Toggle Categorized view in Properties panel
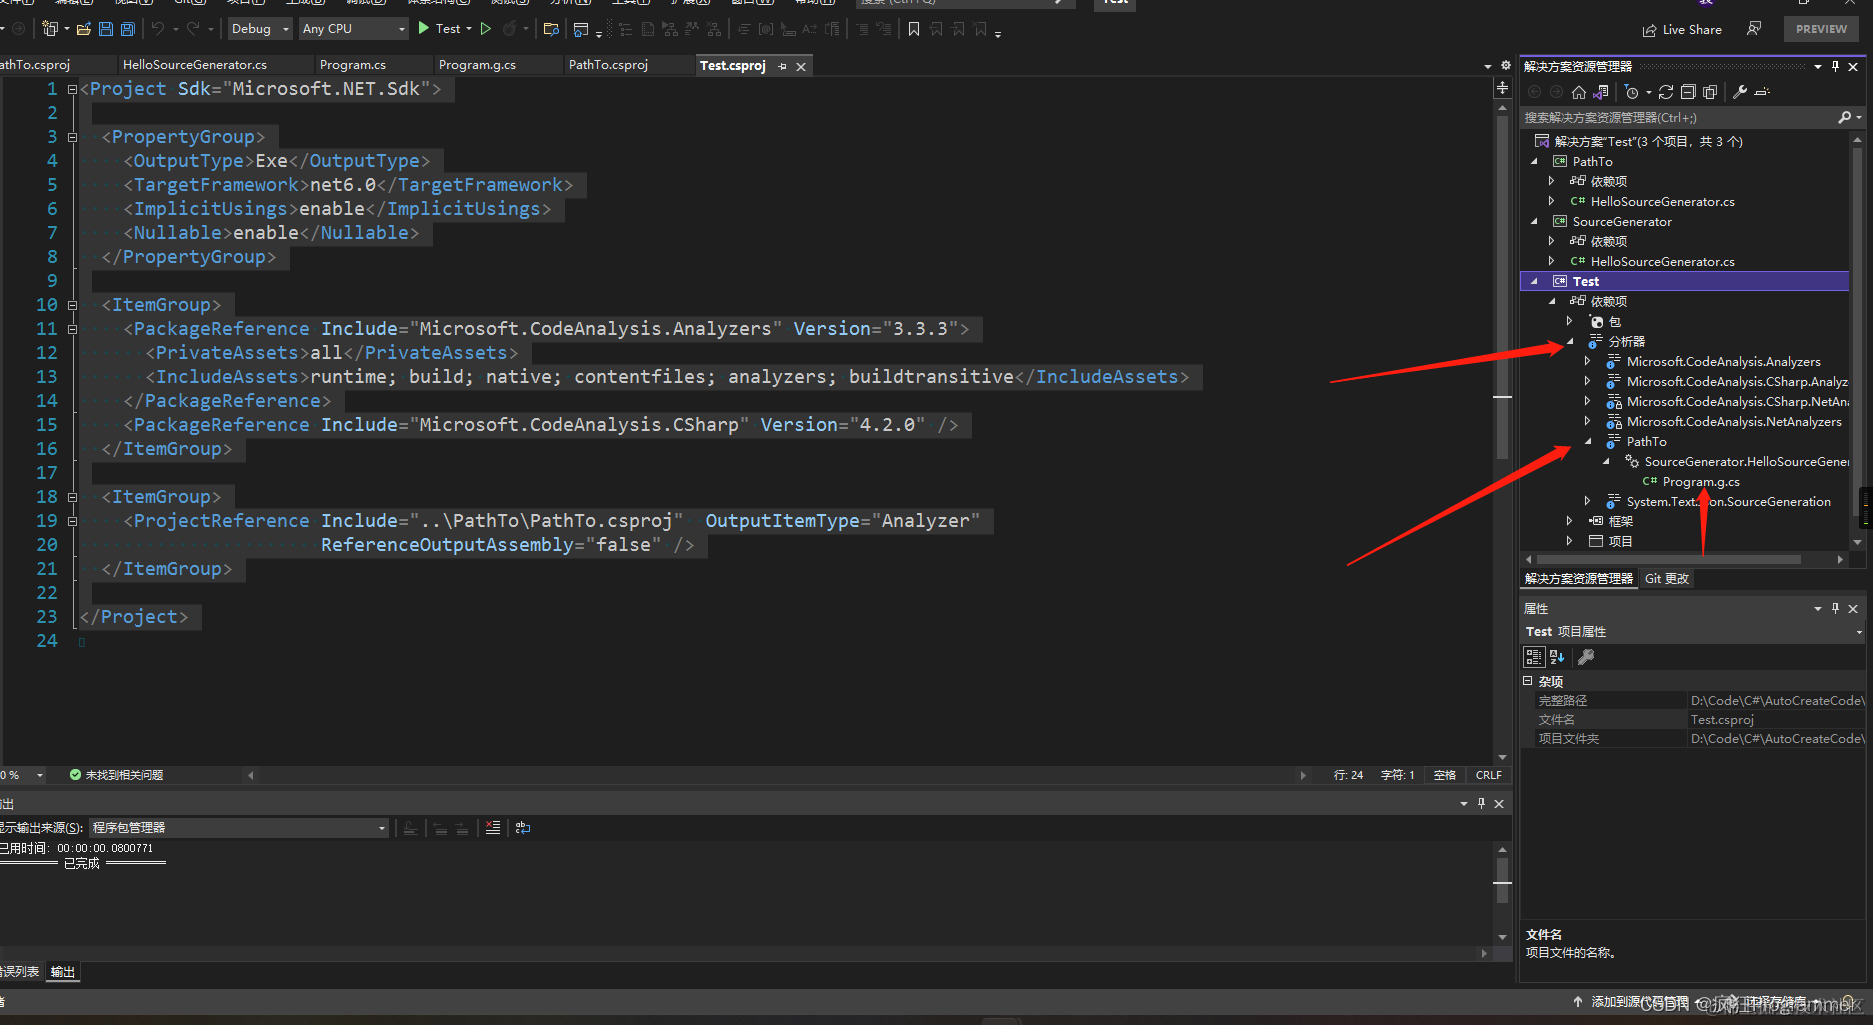 (1534, 657)
